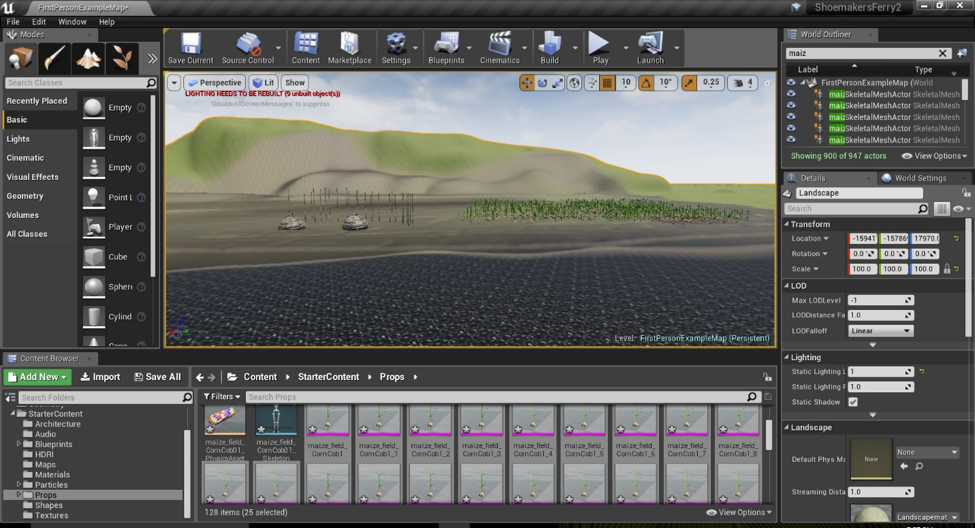Open Play options dropdown arrow
Image resolution: width=975 pixels, height=528 pixels.
coord(626,48)
